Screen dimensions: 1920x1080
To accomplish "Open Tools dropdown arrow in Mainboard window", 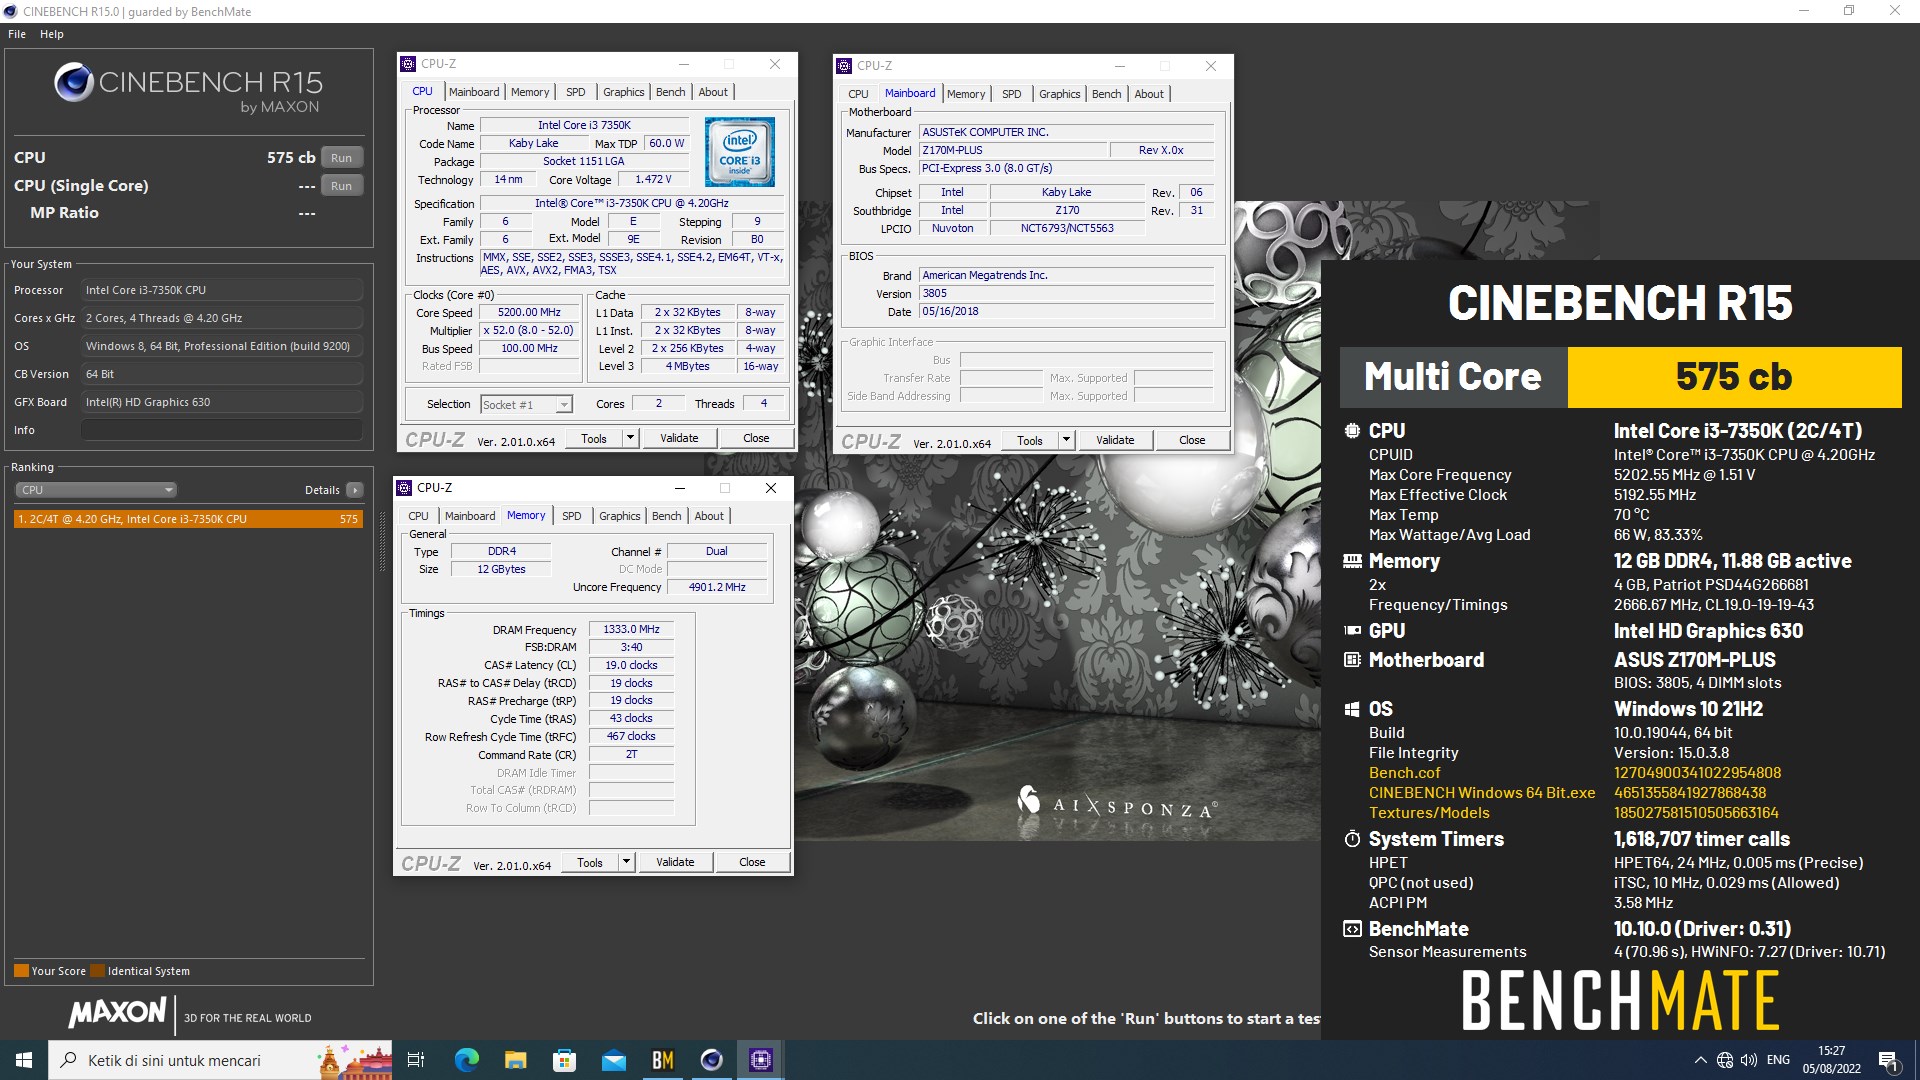I will 1066,440.
